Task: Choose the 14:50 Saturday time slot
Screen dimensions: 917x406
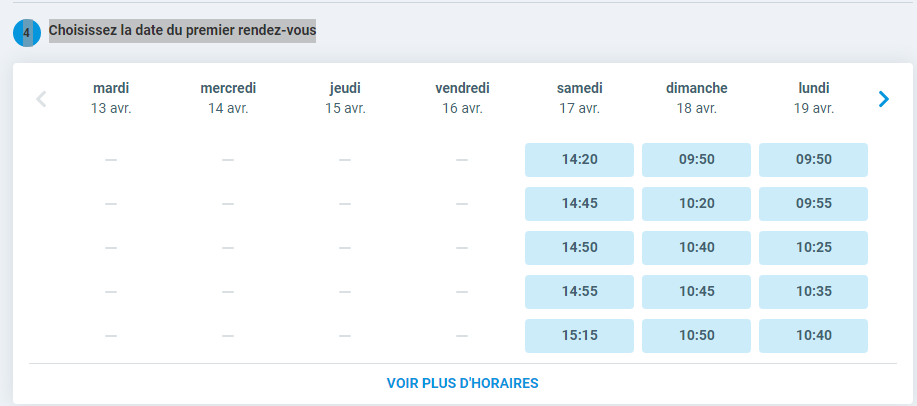Action: tap(579, 247)
